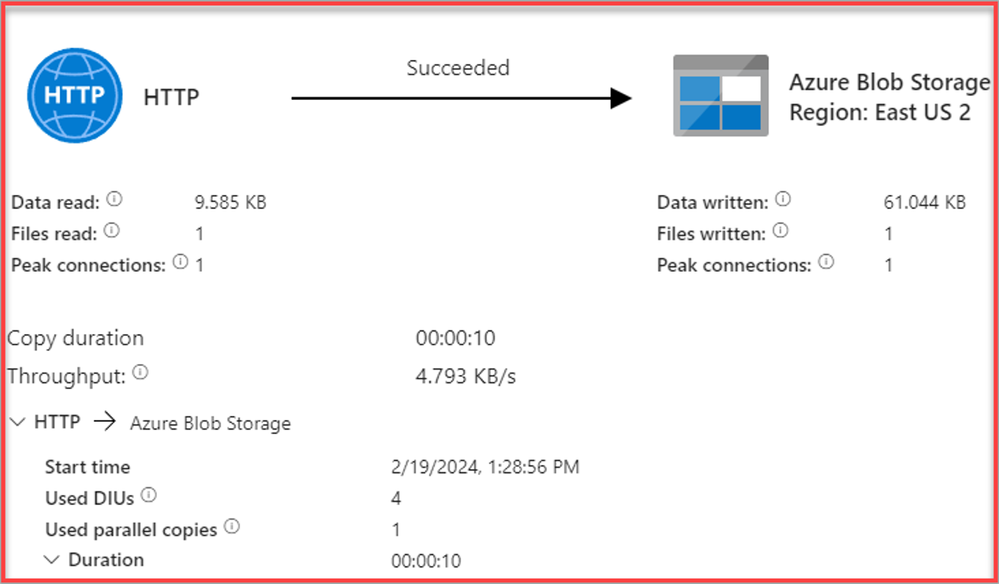Click the Succeeded status label
The image size is (999, 584).
pyautogui.click(x=458, y=68)
